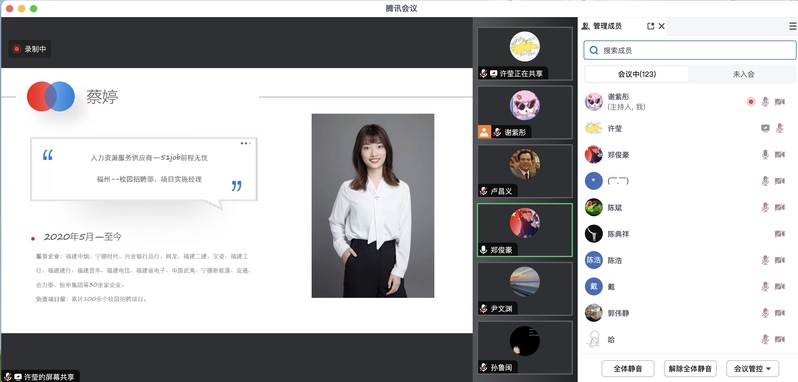Screen dimensions: 798x382
Task: Open the hamburger menu at panel top right
Action: click(792, 26)
